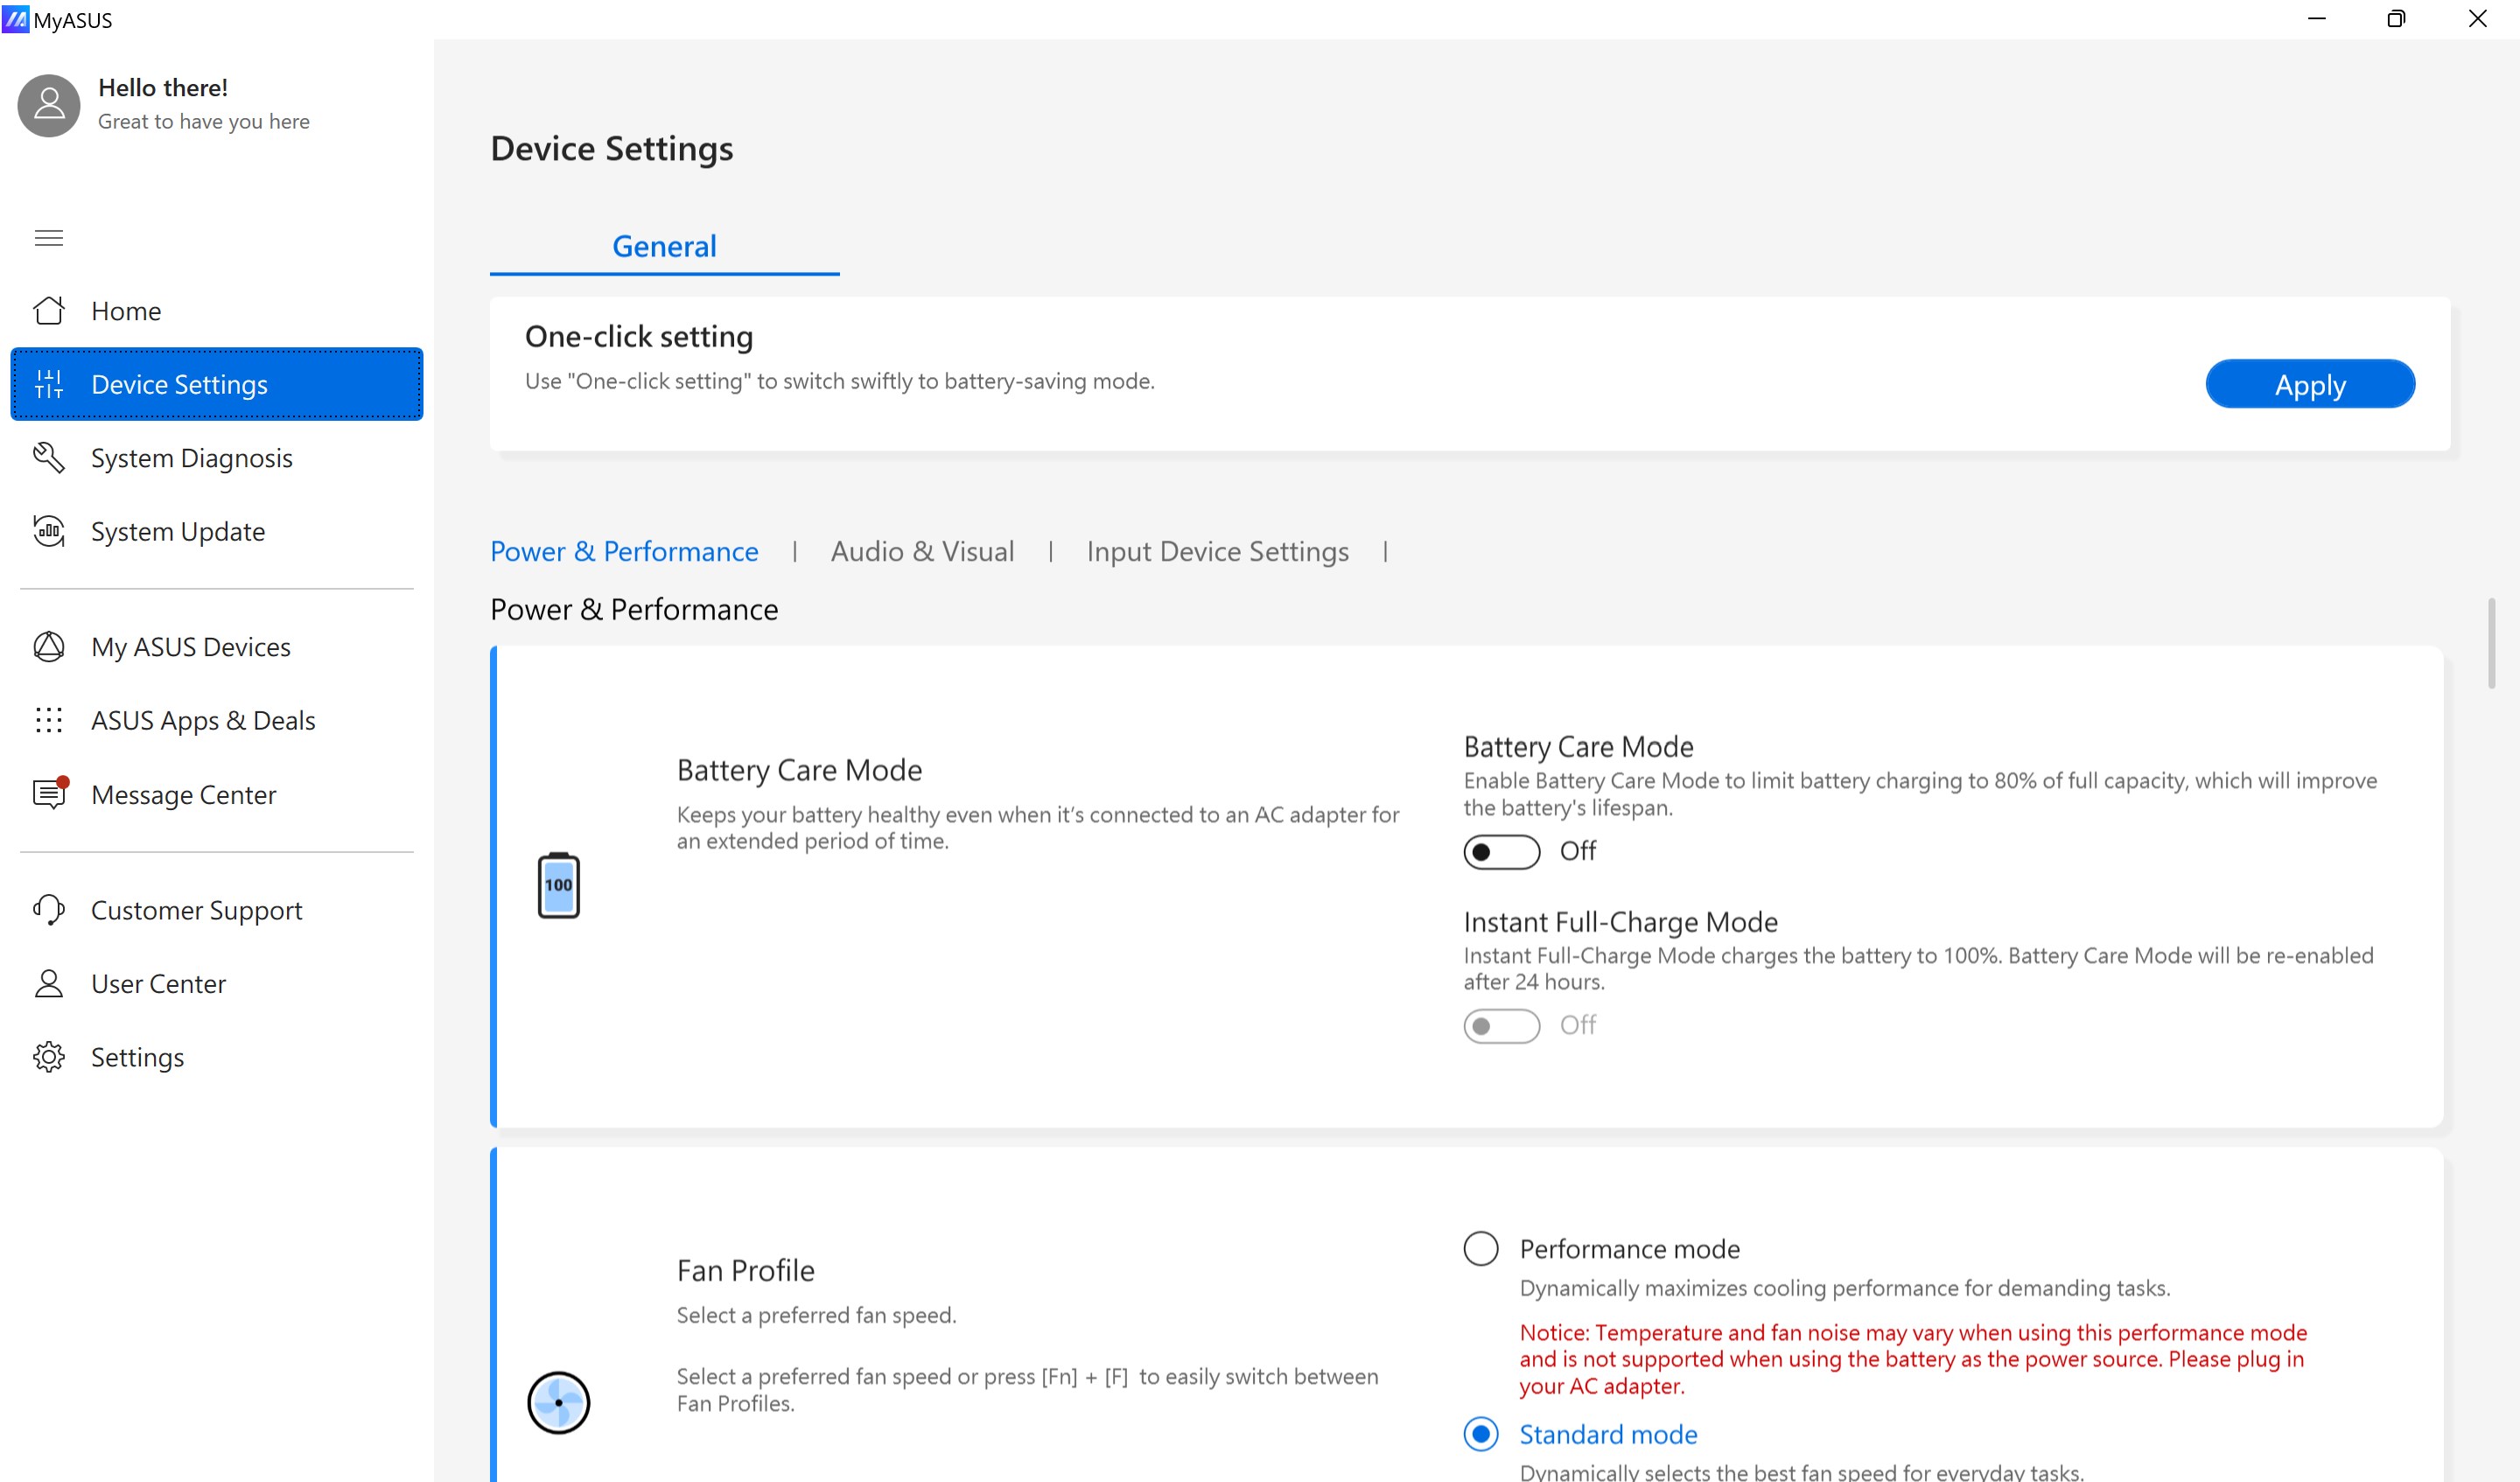Select the System Diagnosis wrench icon
Screen dimensions: 2520x1482
tap(49, 457)
